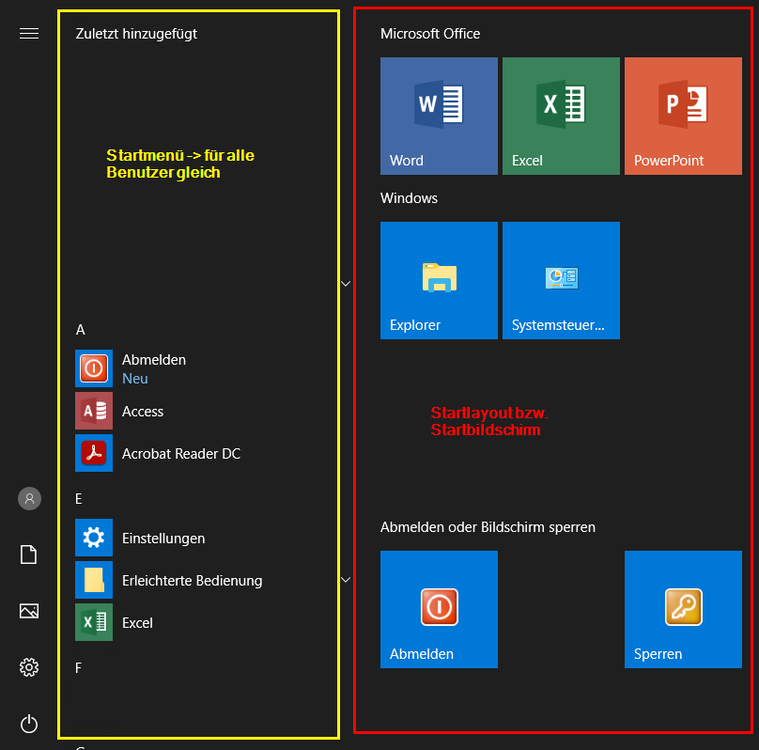Image resolution: width=759 pixels, height=750 pixels.
Task: Open settings gear in left sidebar
Action: [29, 667]
